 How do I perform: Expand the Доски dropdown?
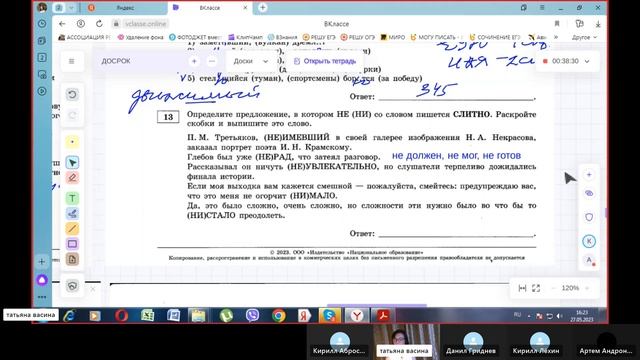251,61
